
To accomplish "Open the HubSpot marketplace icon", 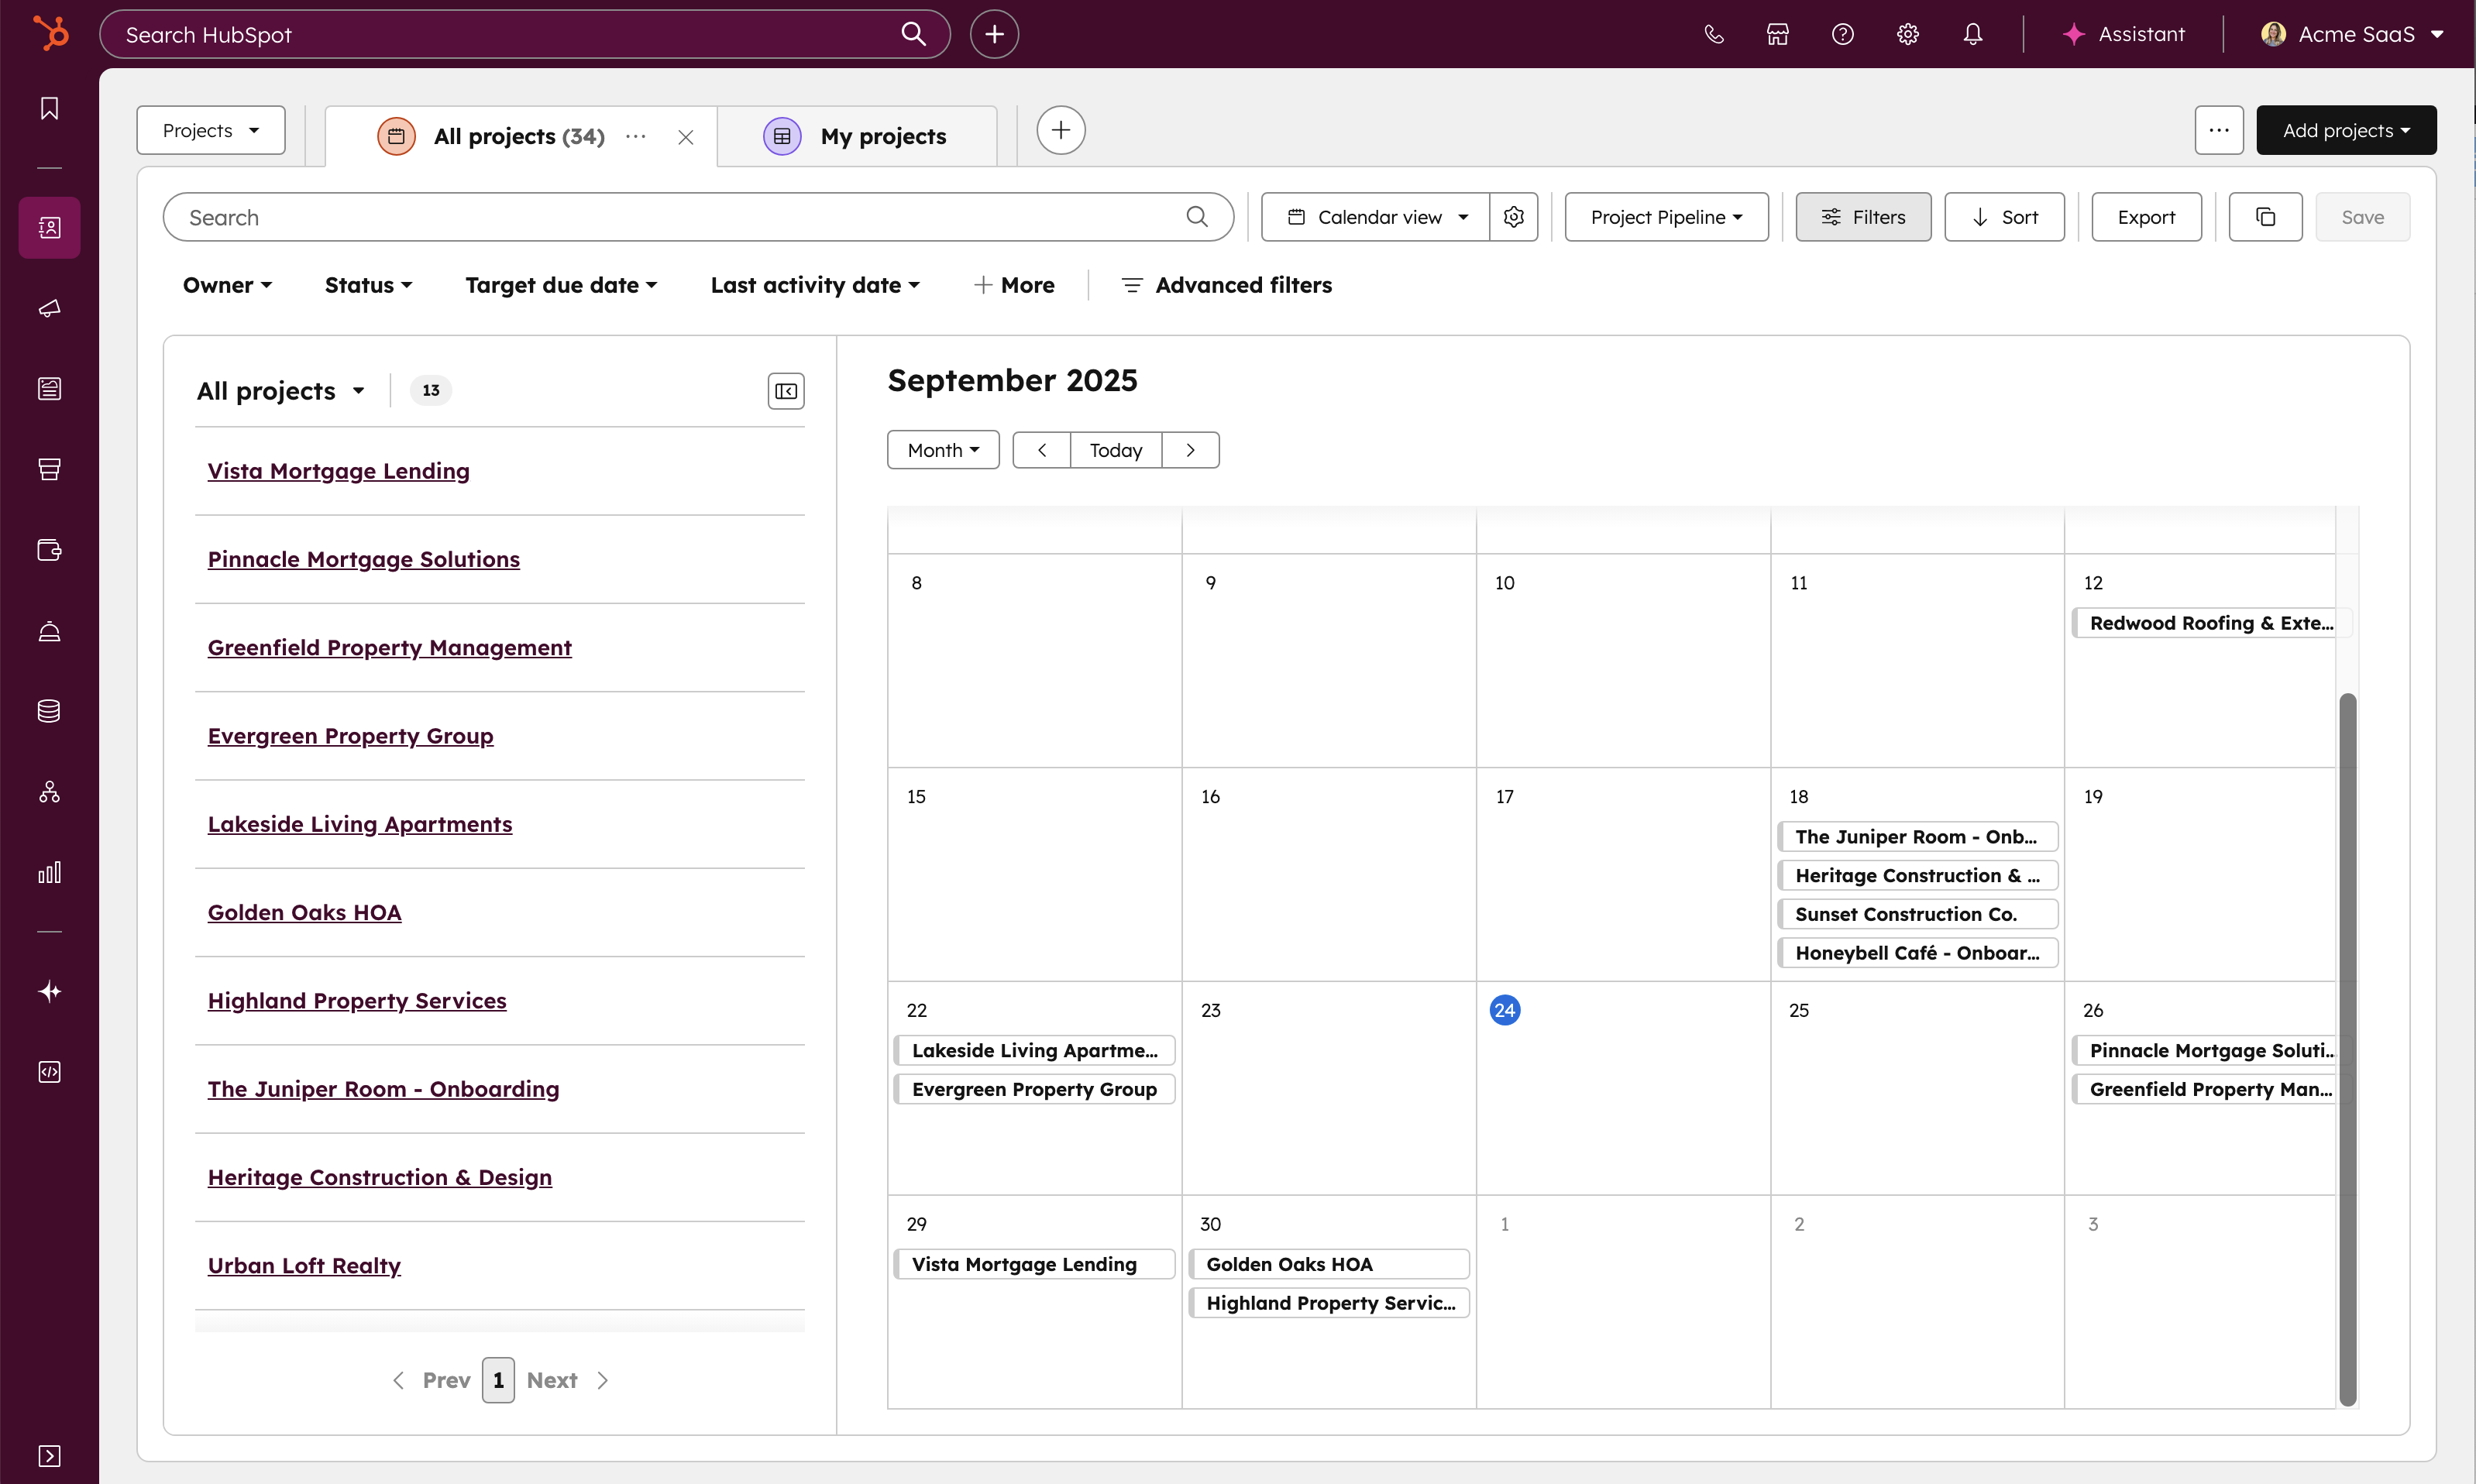I will click(x=1778, y=34).
